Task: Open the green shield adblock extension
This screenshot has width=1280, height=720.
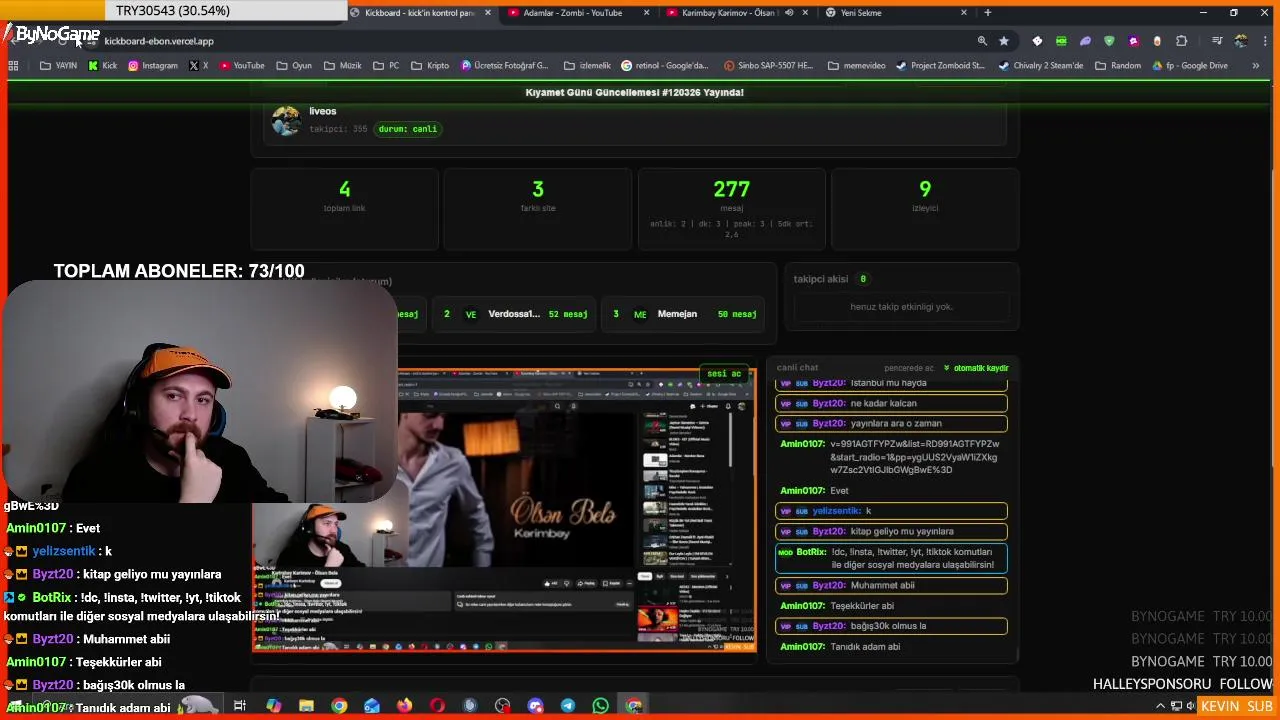Action: 1109,41
